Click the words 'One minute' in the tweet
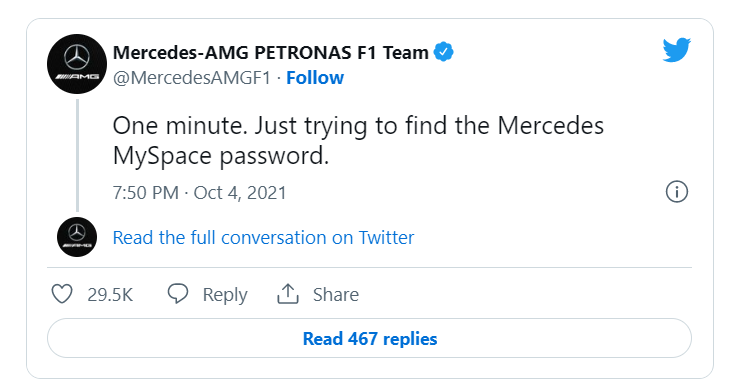The width and height of the screenshot is (739, 390). point(180,126)
